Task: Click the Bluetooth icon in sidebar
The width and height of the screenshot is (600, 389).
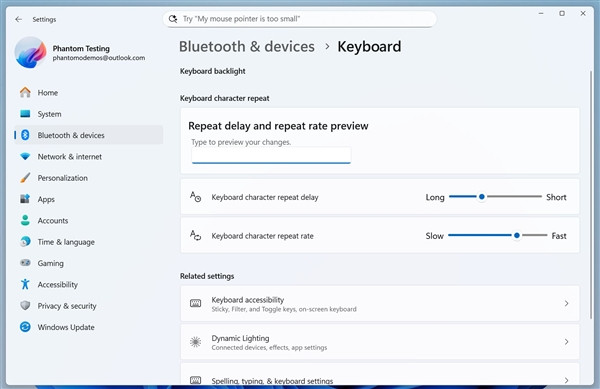Action: pyautogui.click(x=25, y=135)
